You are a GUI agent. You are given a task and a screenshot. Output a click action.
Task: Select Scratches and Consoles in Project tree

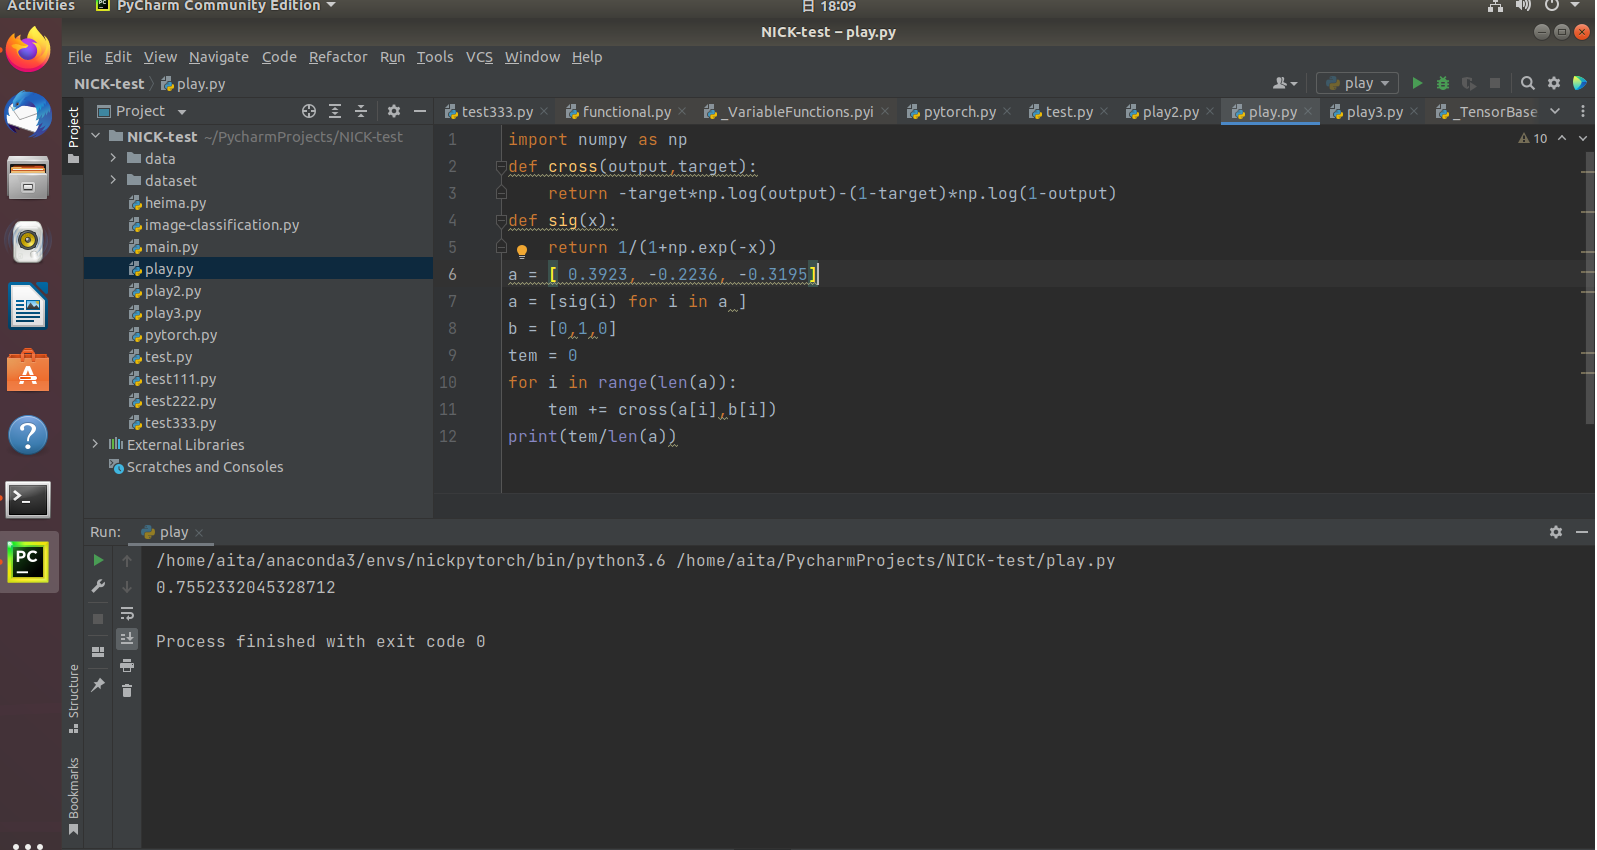pos(205,467)
